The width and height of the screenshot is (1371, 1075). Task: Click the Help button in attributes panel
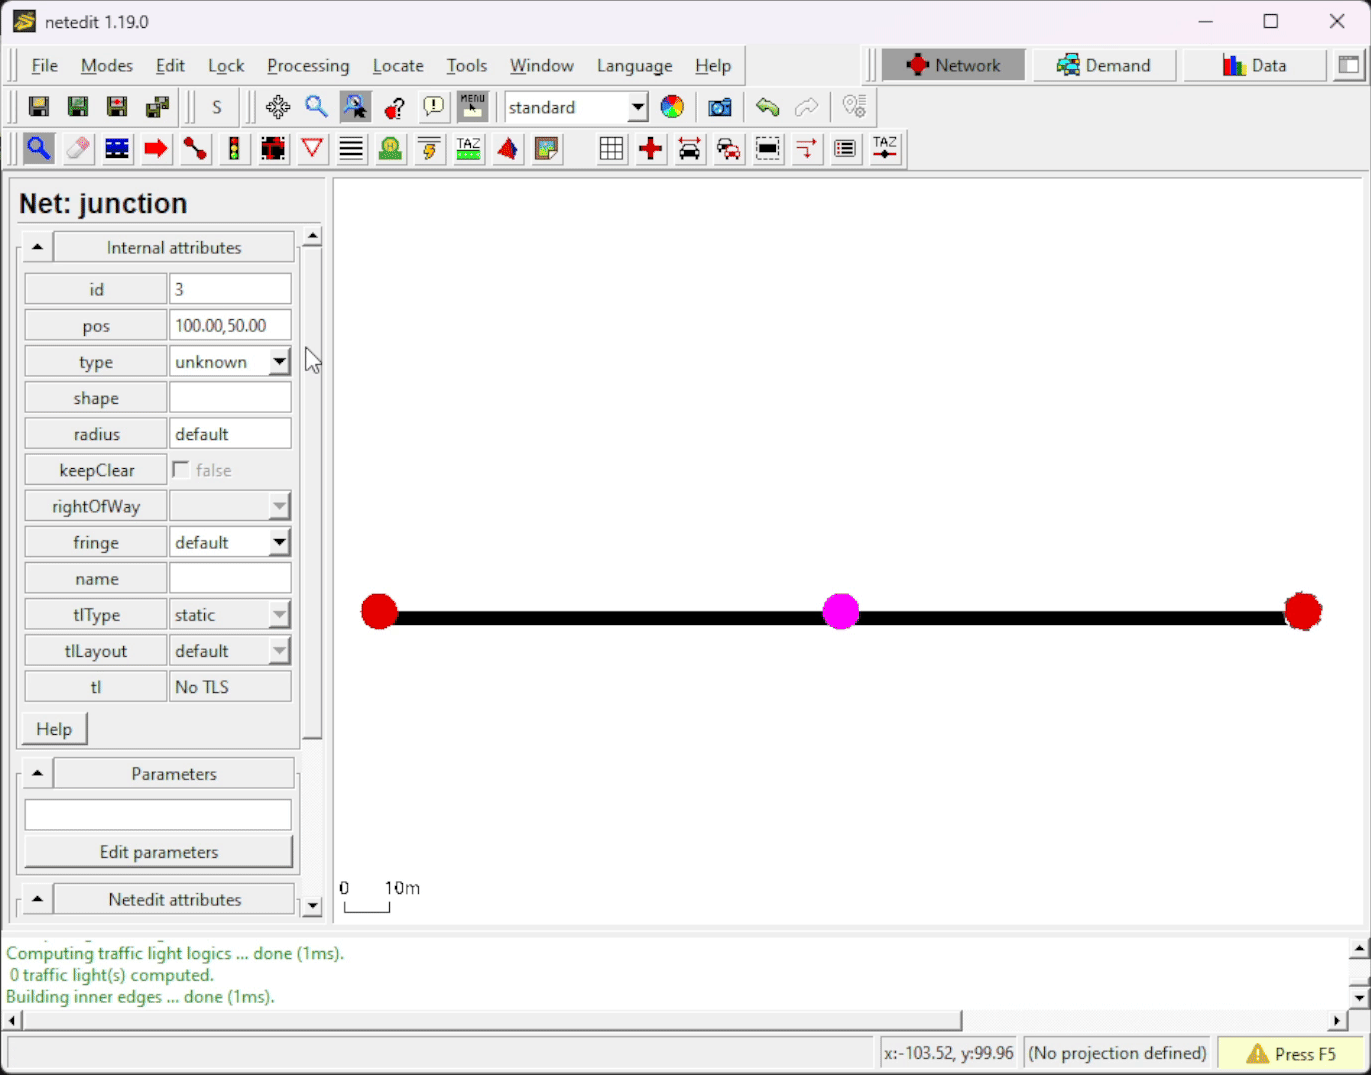[x=54, y=729]
